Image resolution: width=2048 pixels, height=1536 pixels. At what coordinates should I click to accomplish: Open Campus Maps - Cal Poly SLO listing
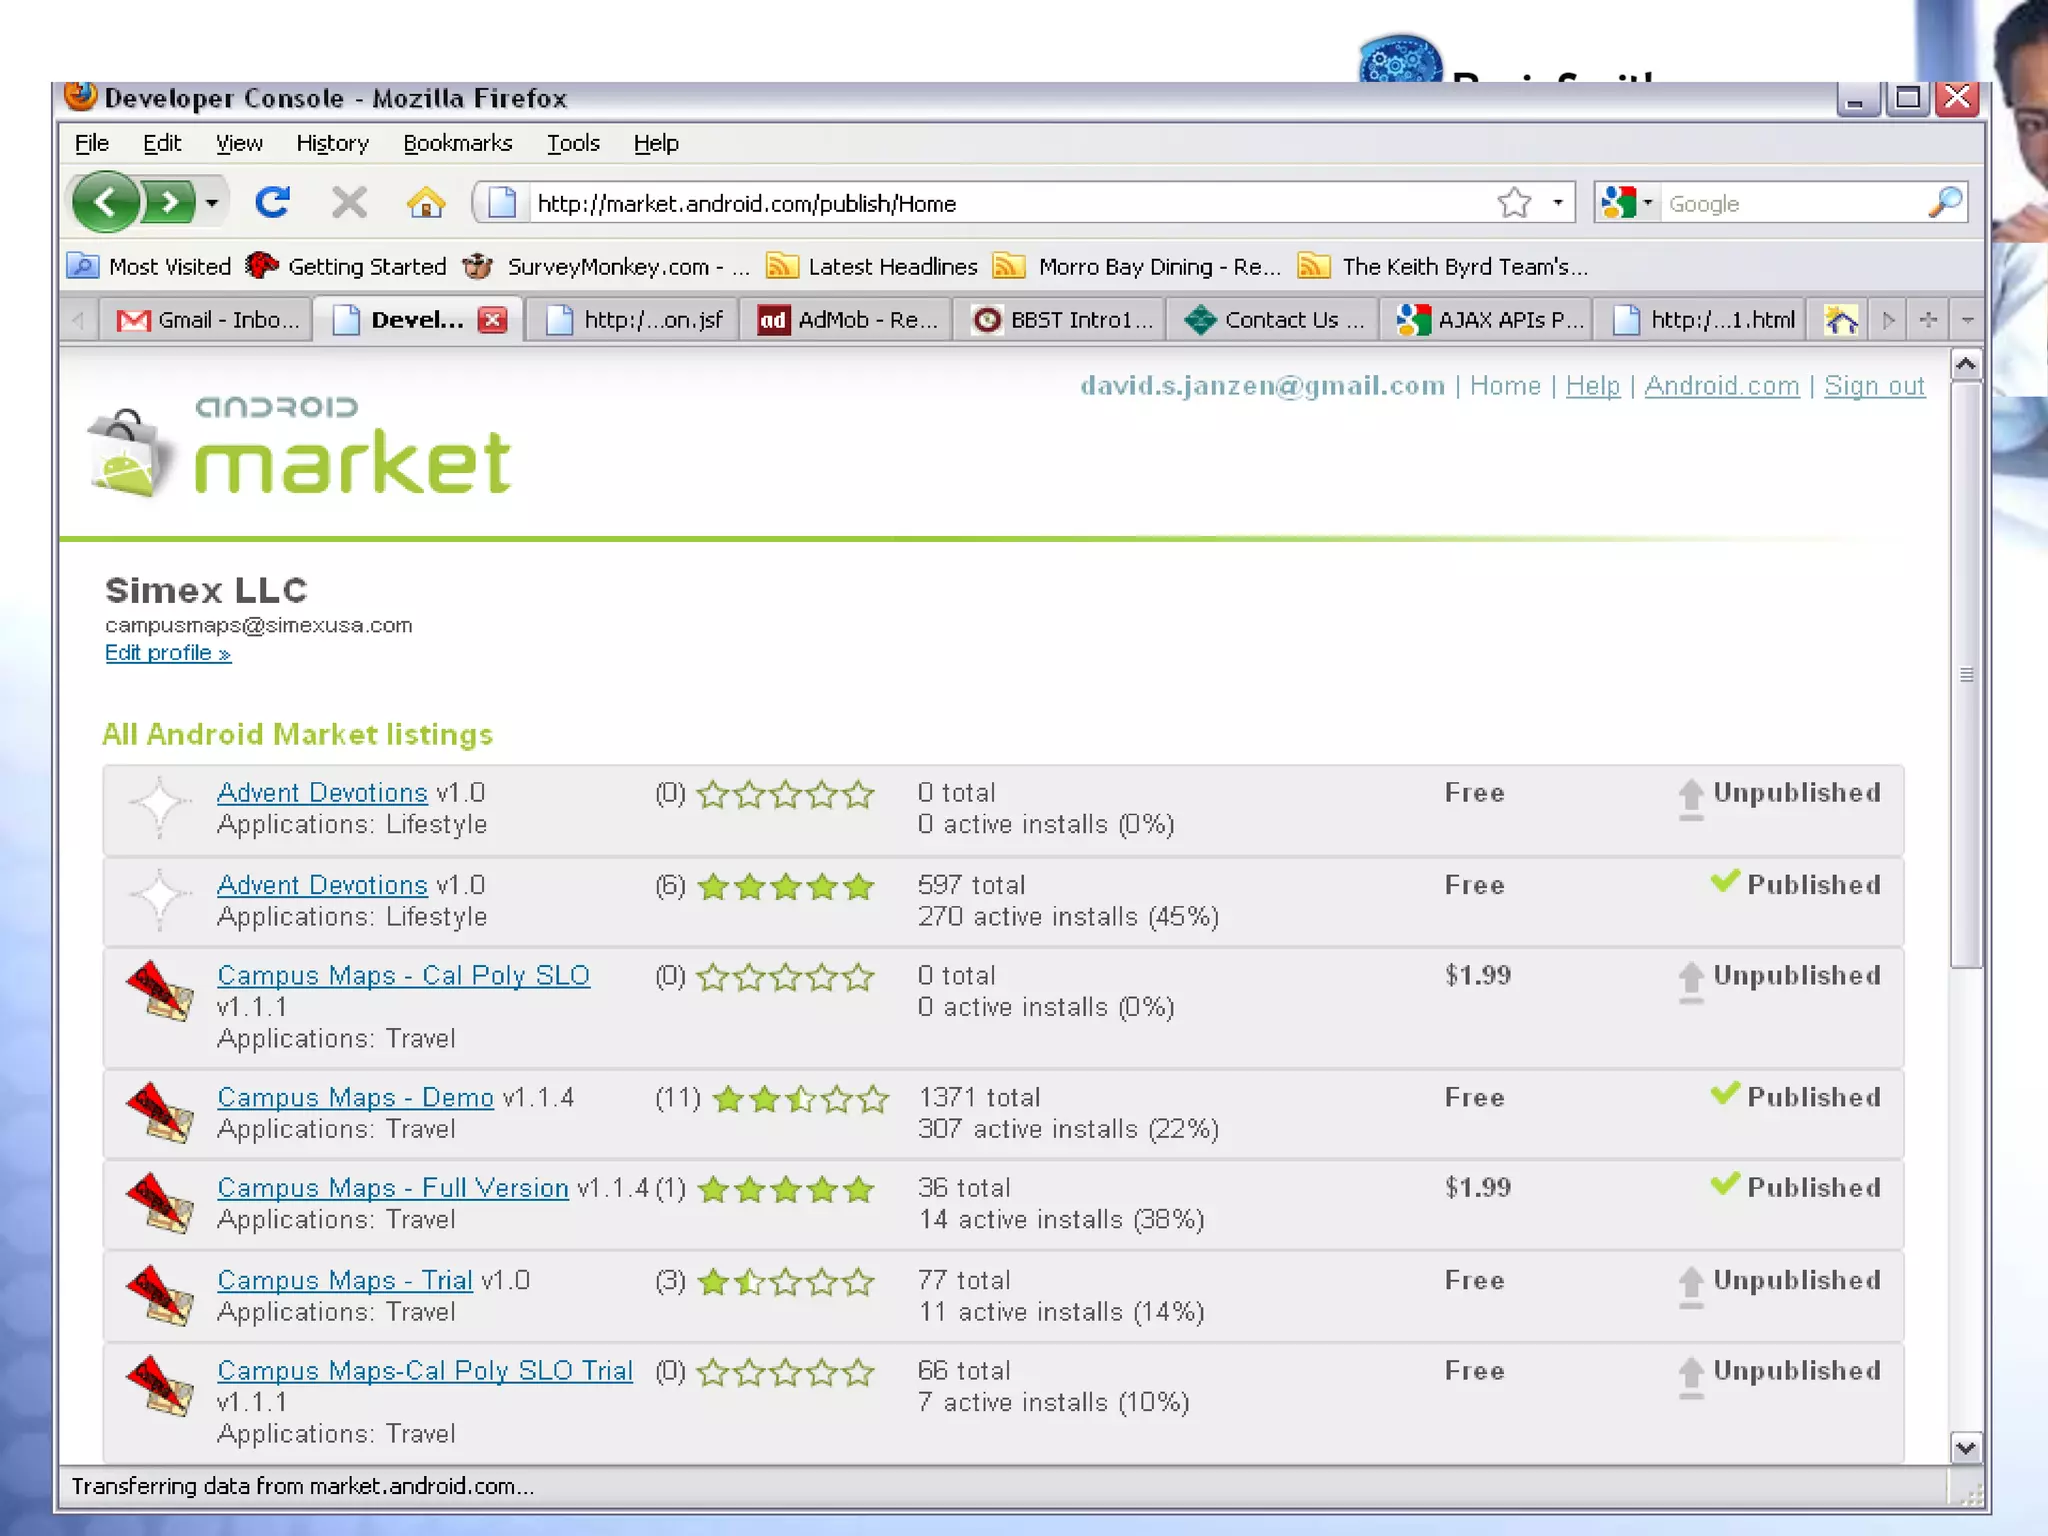click(403, 975)
